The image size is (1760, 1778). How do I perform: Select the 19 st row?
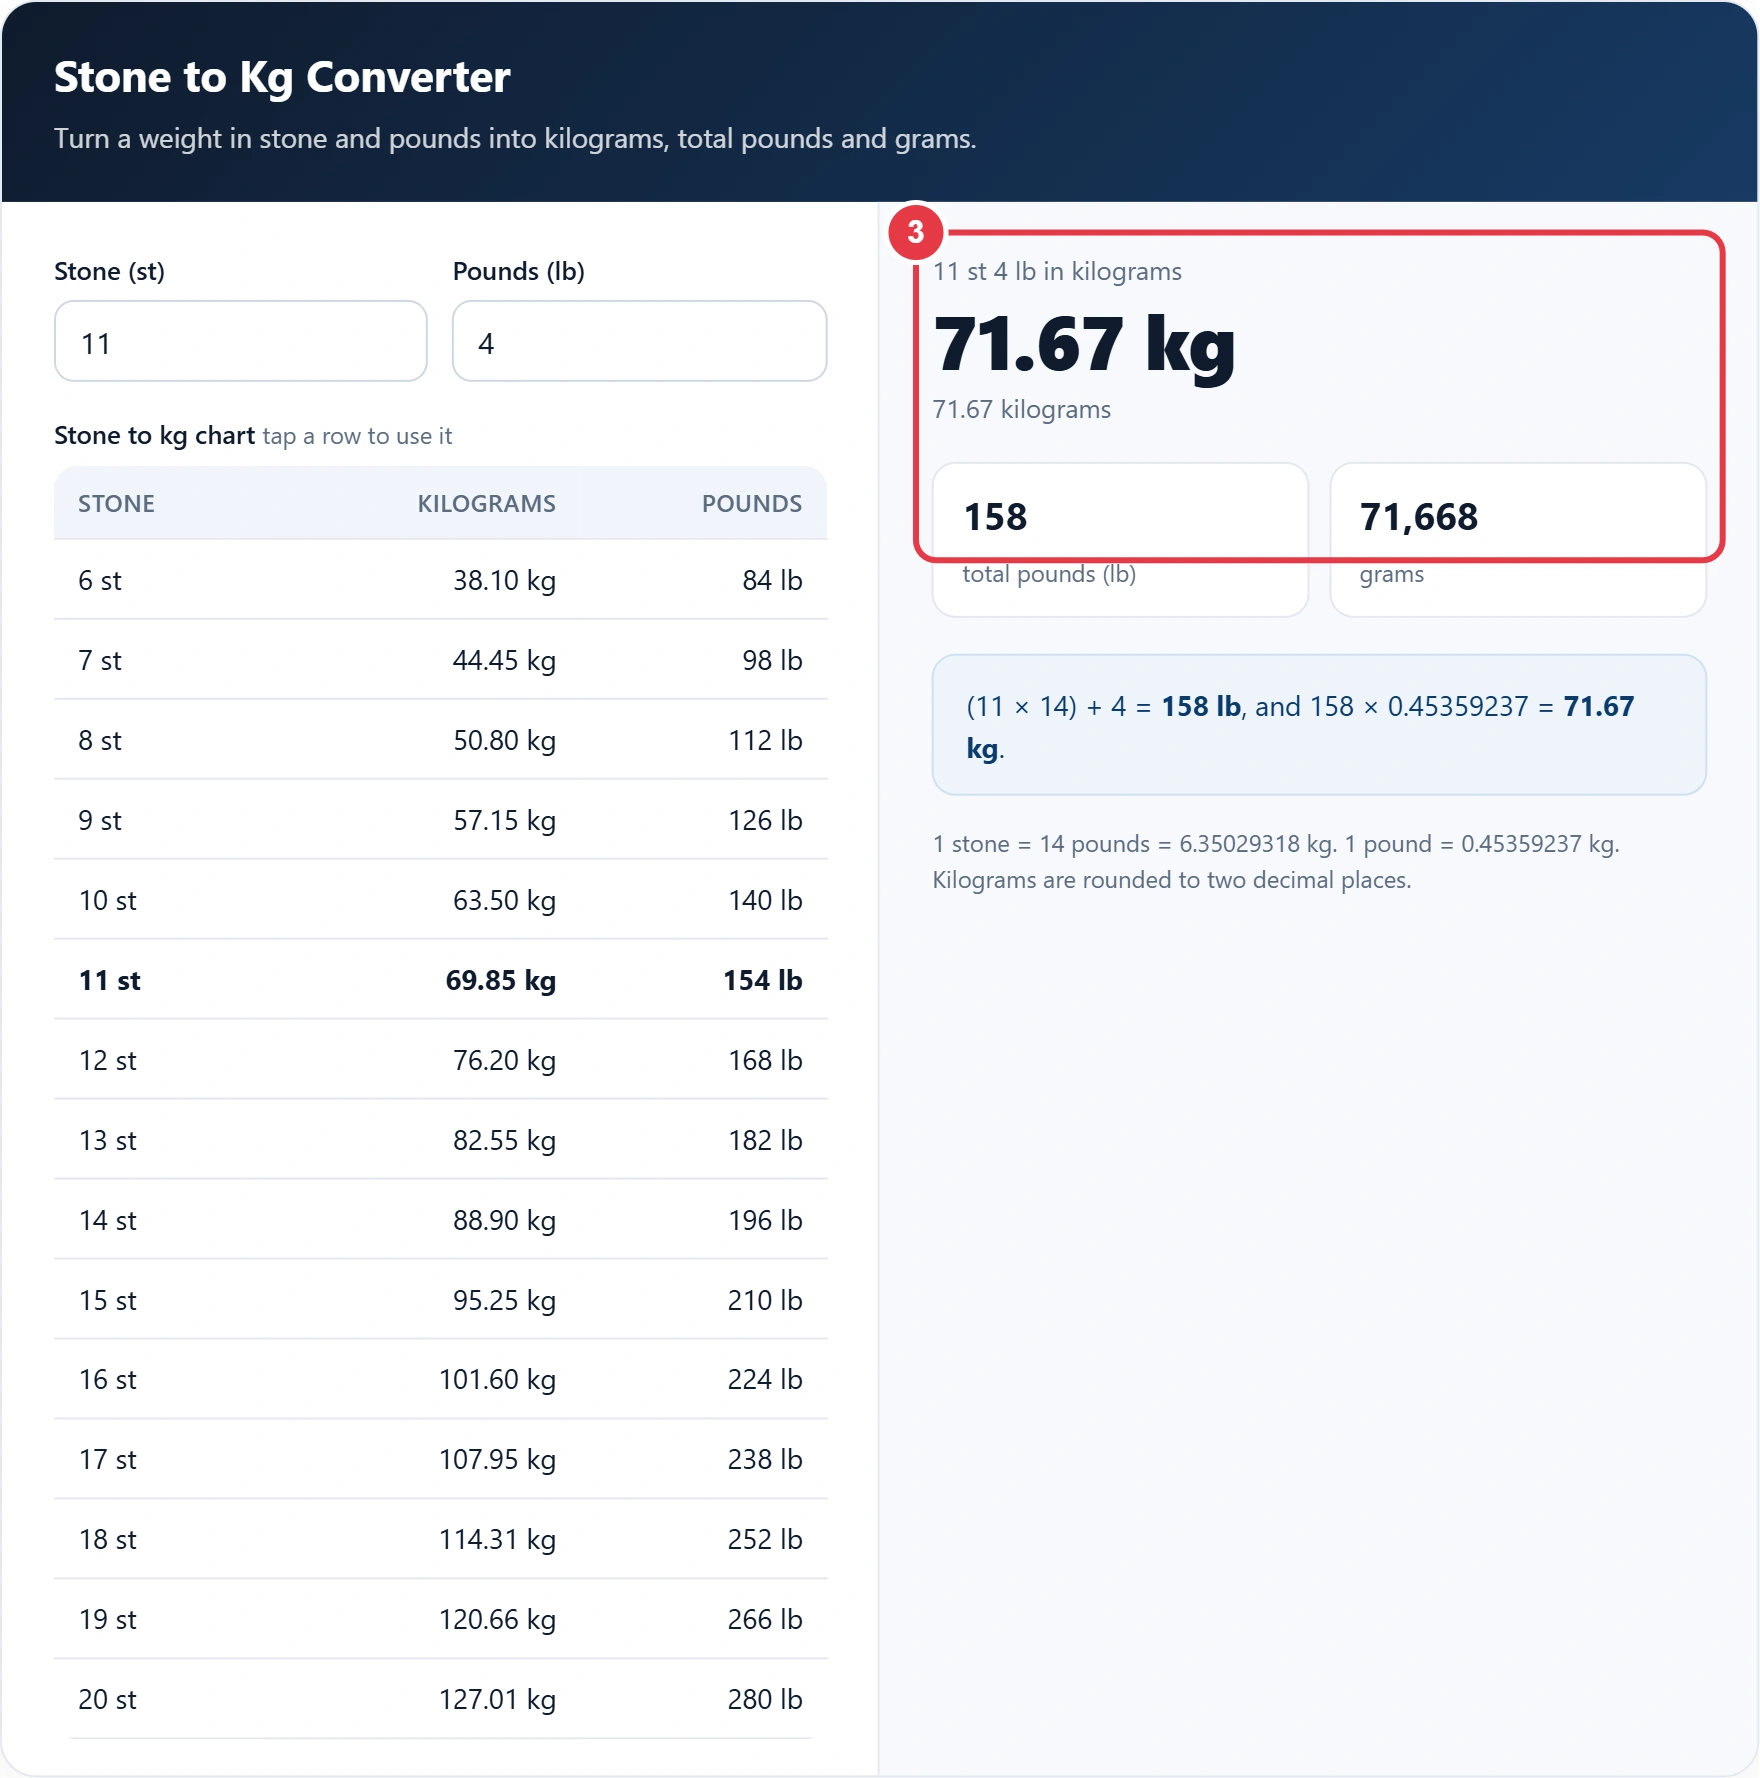[x=441, y=1619]
